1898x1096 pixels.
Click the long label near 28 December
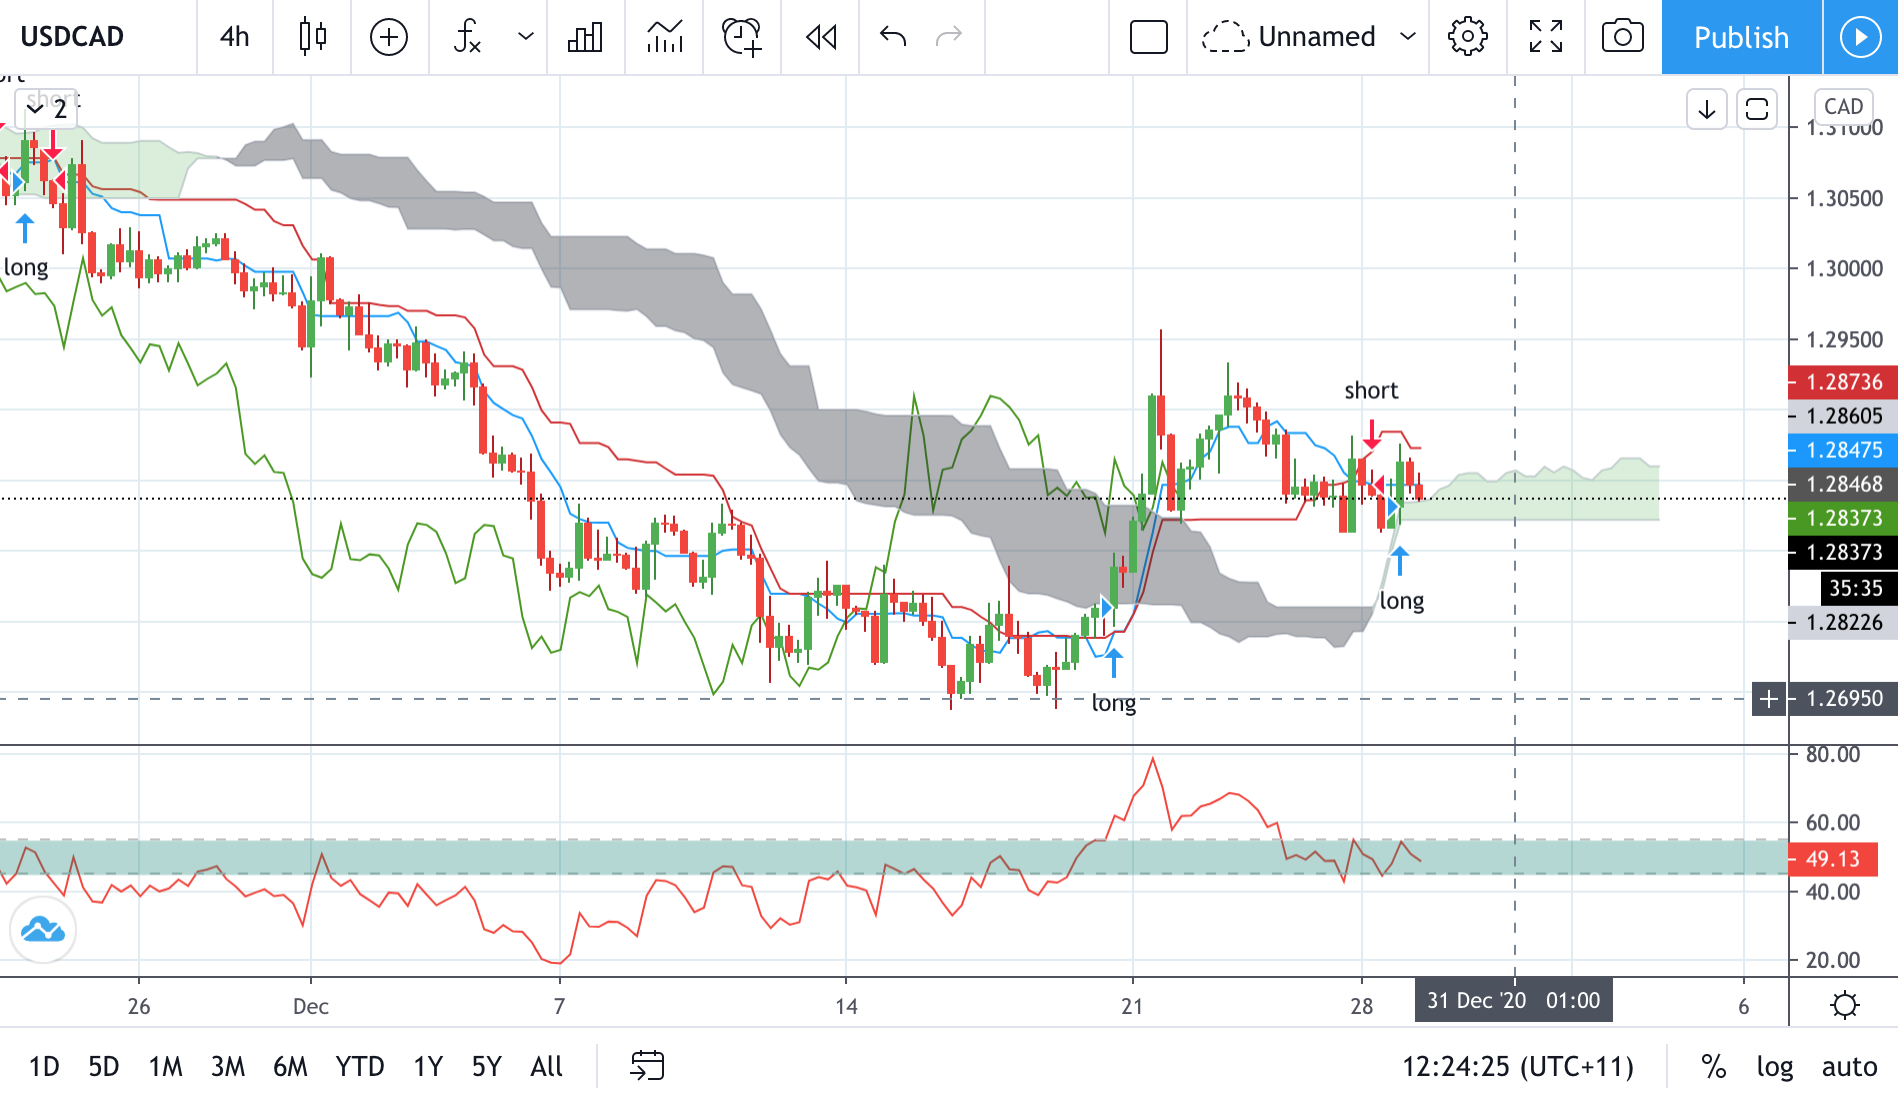pos(1401,601)
